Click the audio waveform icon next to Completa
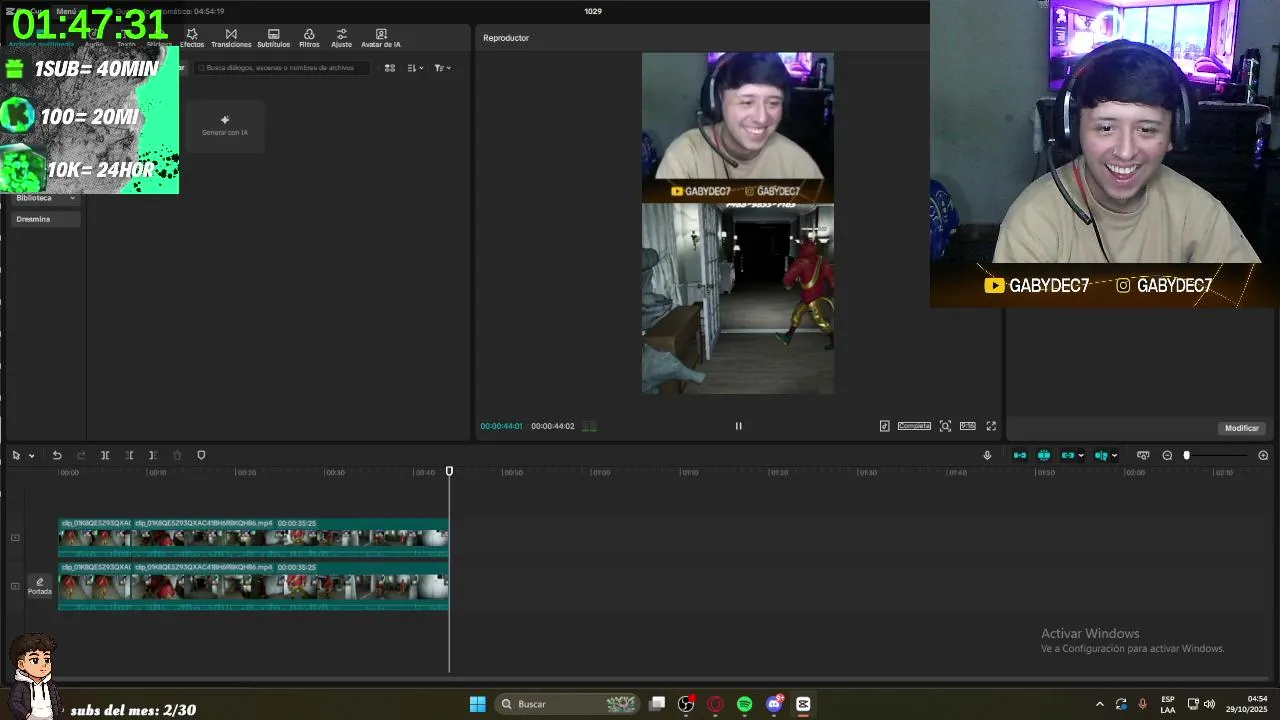The height and width of the screenshot is (720, 1280). pos(885,426)
